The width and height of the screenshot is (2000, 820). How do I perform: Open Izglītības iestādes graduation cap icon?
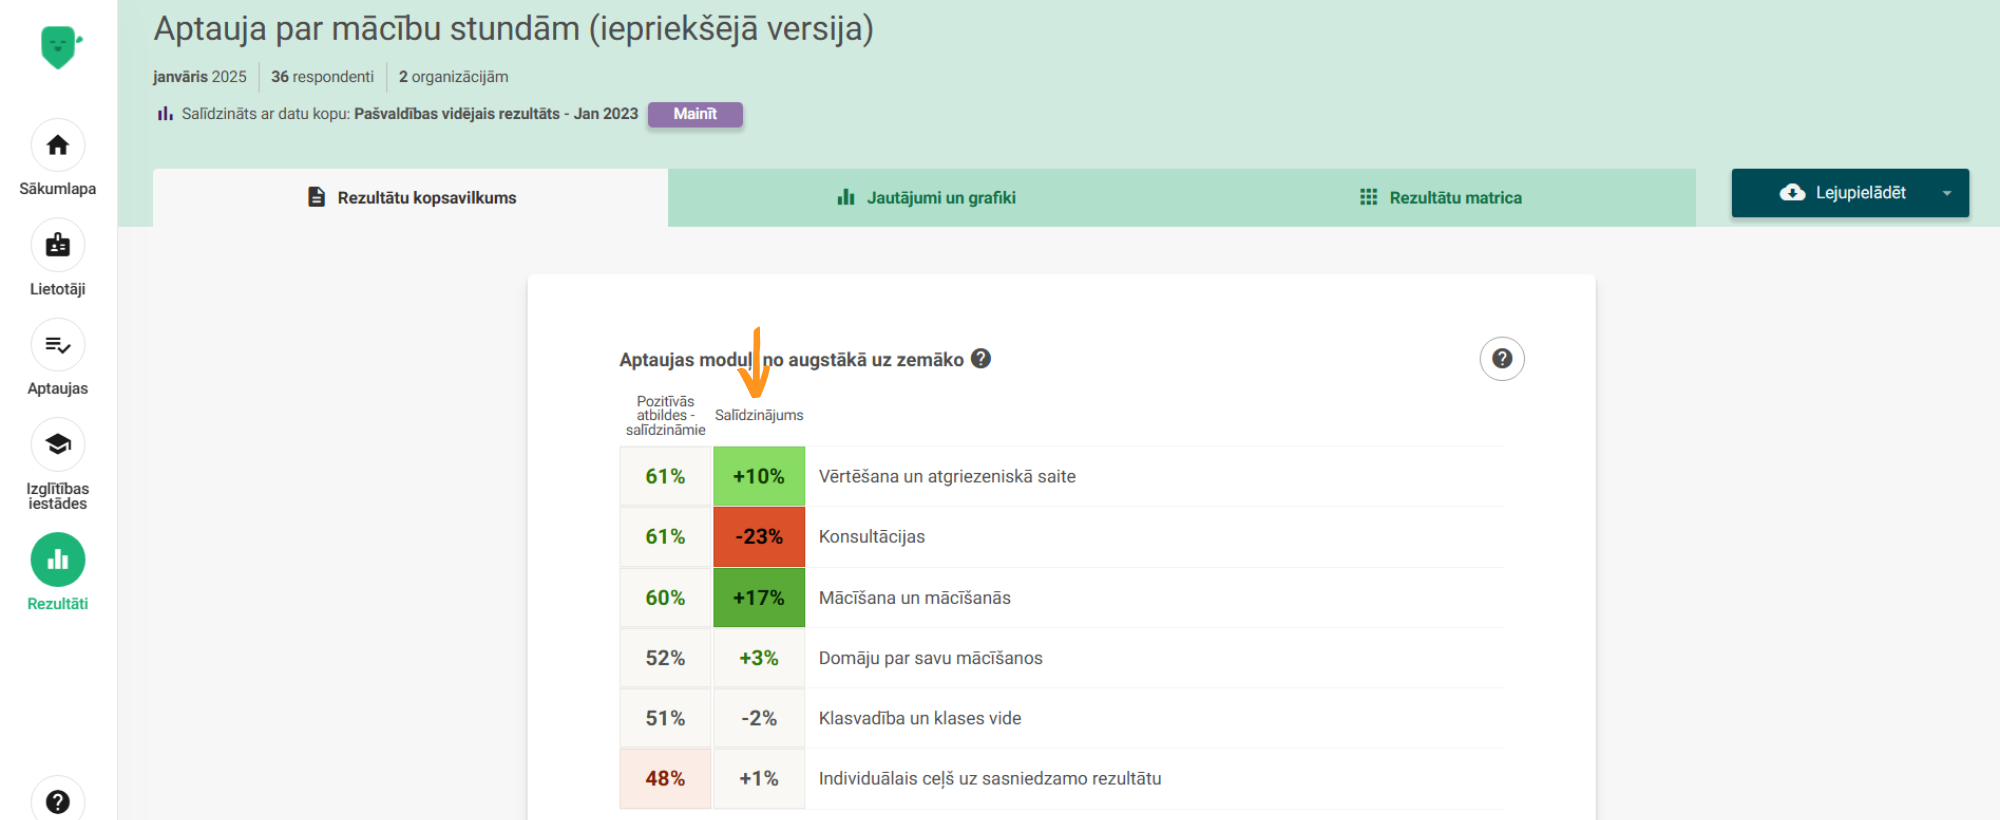(x=58, y=444)
